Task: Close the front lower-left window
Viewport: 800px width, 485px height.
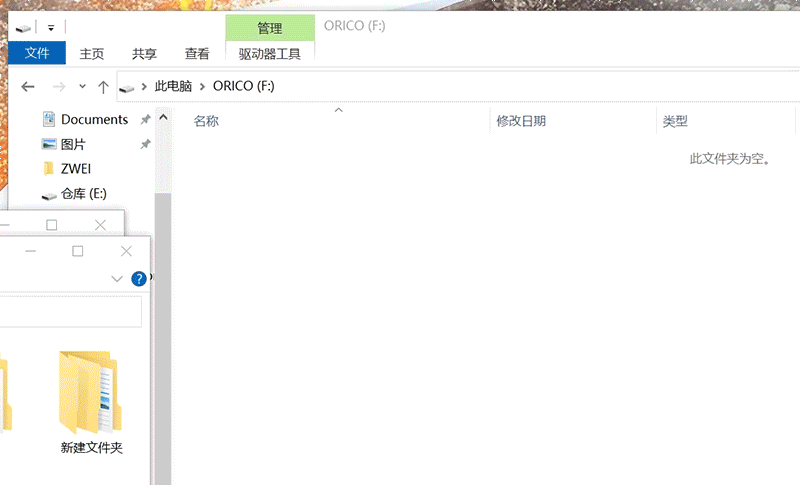Action: pos(126,251)
